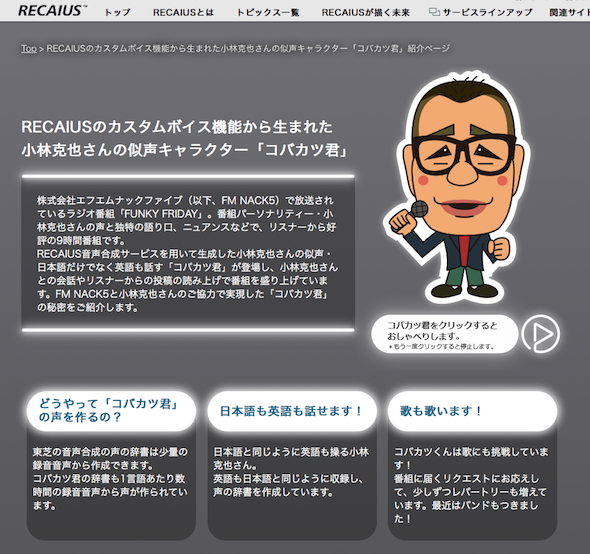Click the microphone held by the character
This screenshot has width=590, height=554.
pyautogui.click(x=419, y=209)
